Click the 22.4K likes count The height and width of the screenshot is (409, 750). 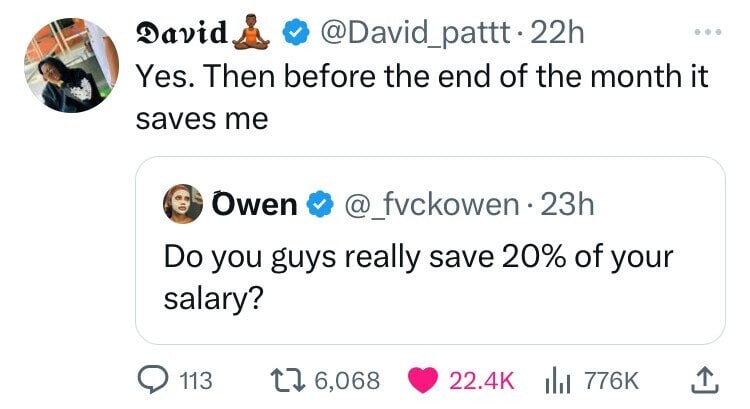click(x=483, y=380)
